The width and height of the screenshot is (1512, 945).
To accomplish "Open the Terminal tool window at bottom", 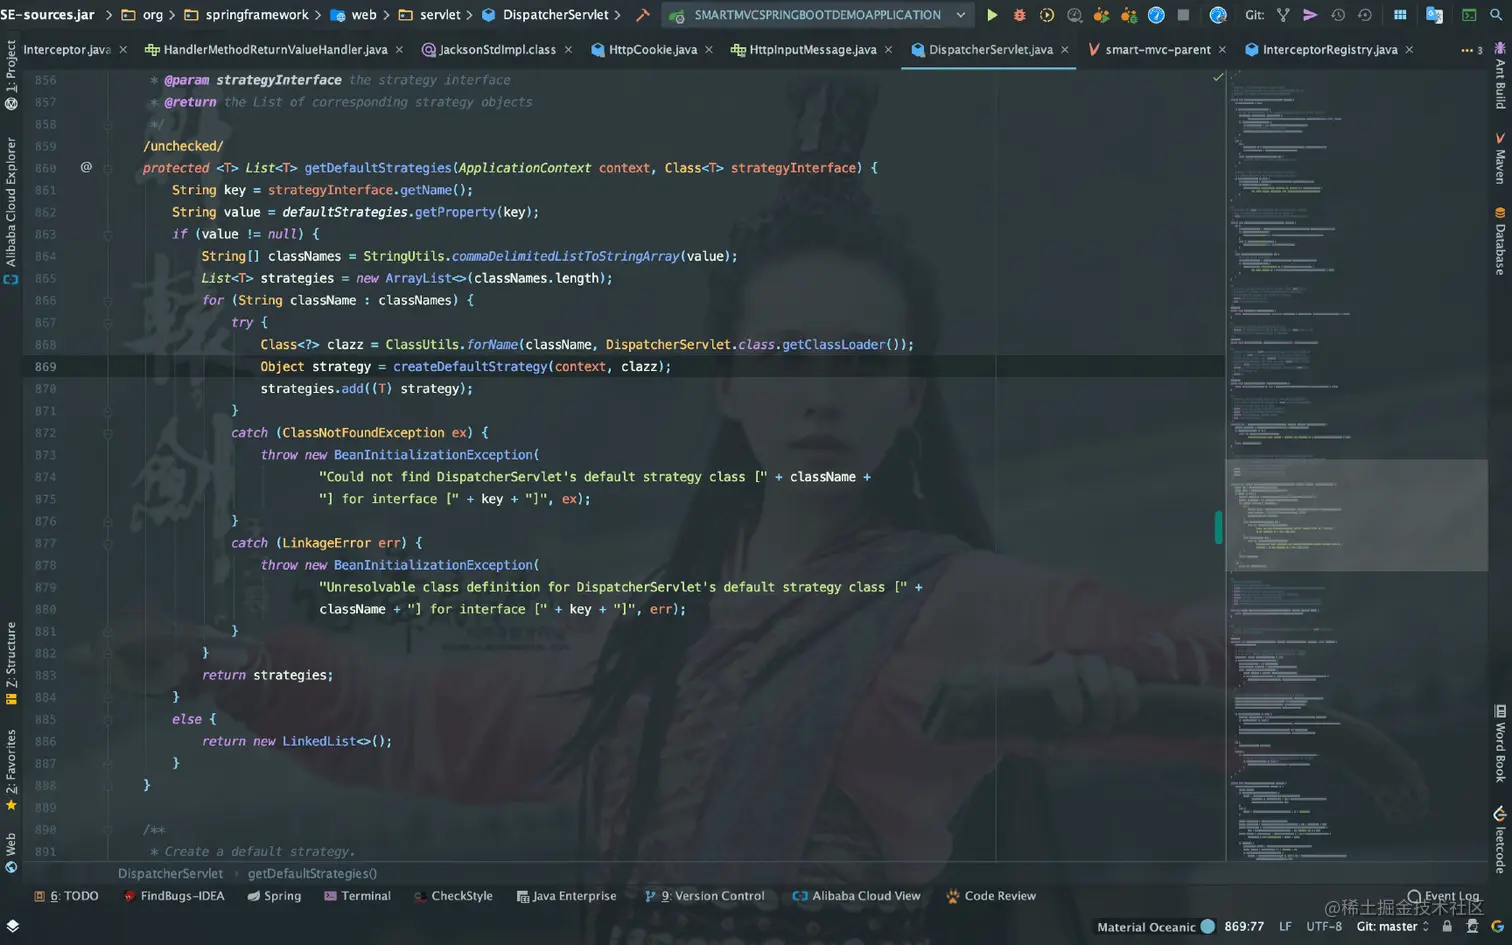I will tap(357, 896).
